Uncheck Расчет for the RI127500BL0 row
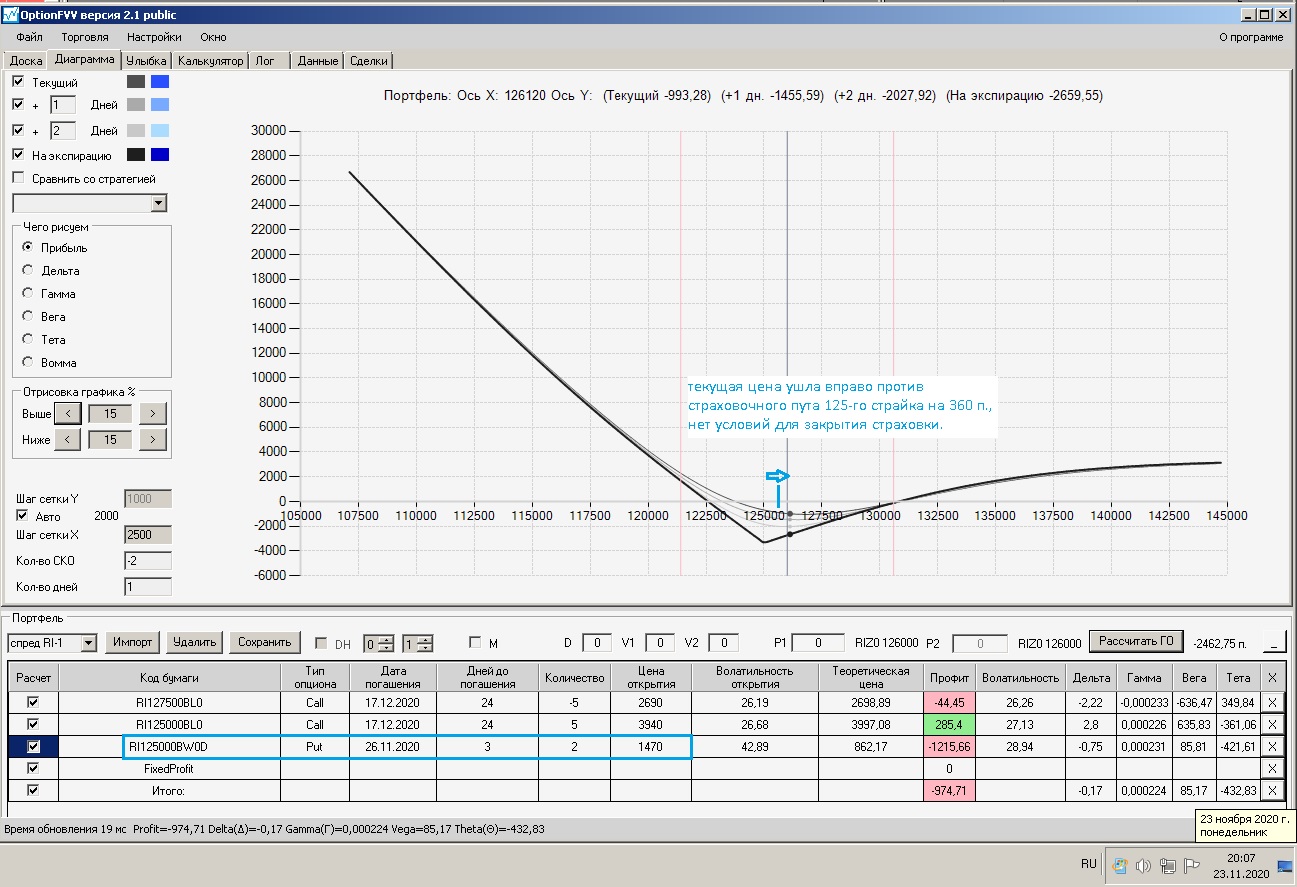 click(x=34, y=703)
